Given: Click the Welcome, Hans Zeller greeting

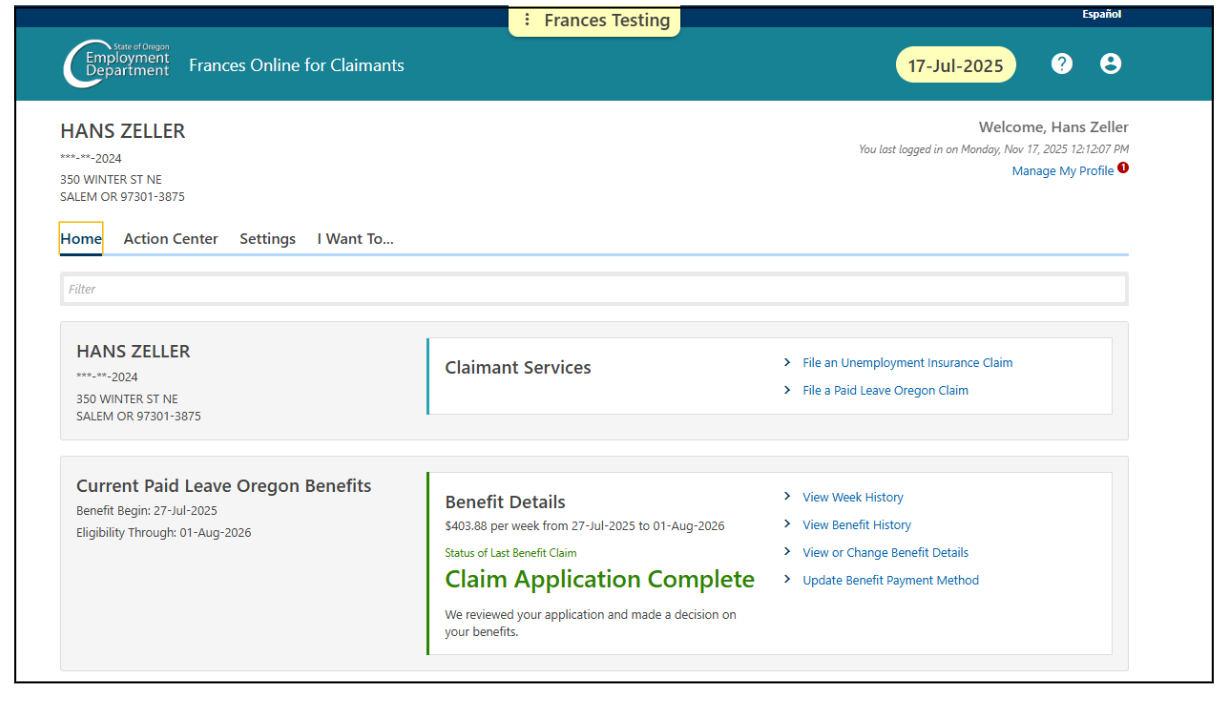Looking at the screenshot, I should [x=1053, y=127].
